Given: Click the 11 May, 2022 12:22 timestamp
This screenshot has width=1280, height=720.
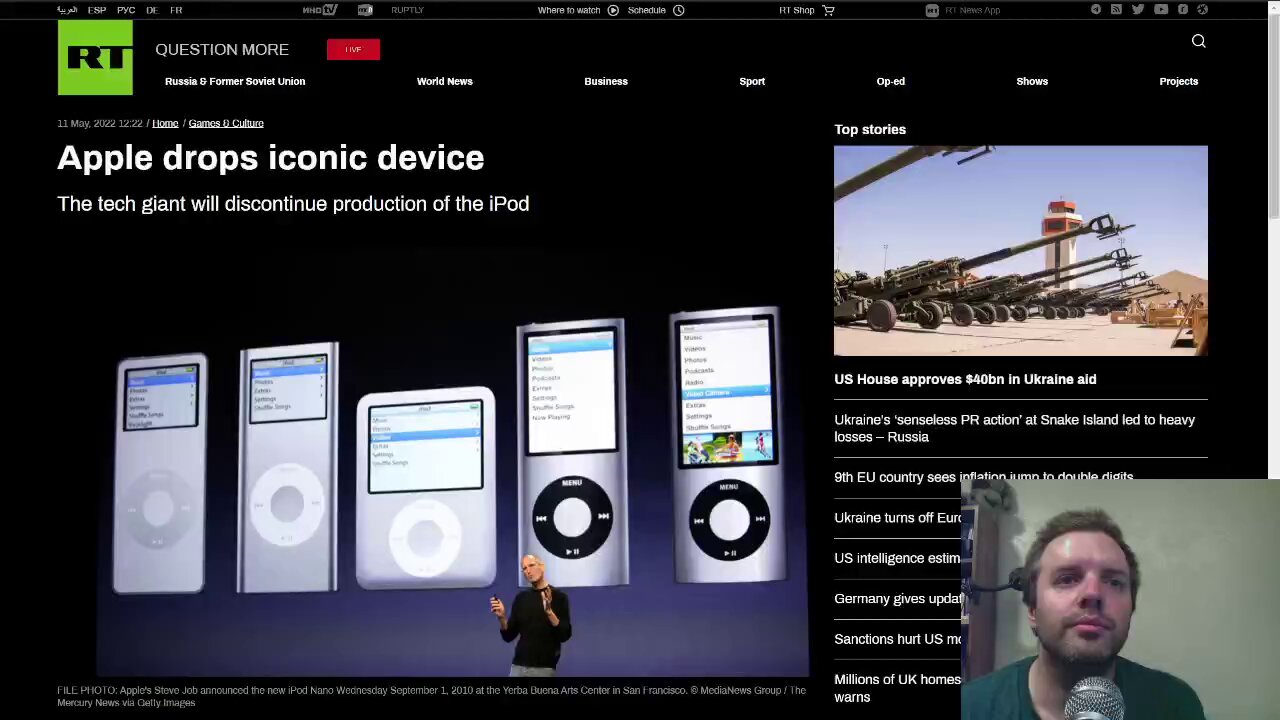Looking at the screenshot, I should click(x=100, y=123).
